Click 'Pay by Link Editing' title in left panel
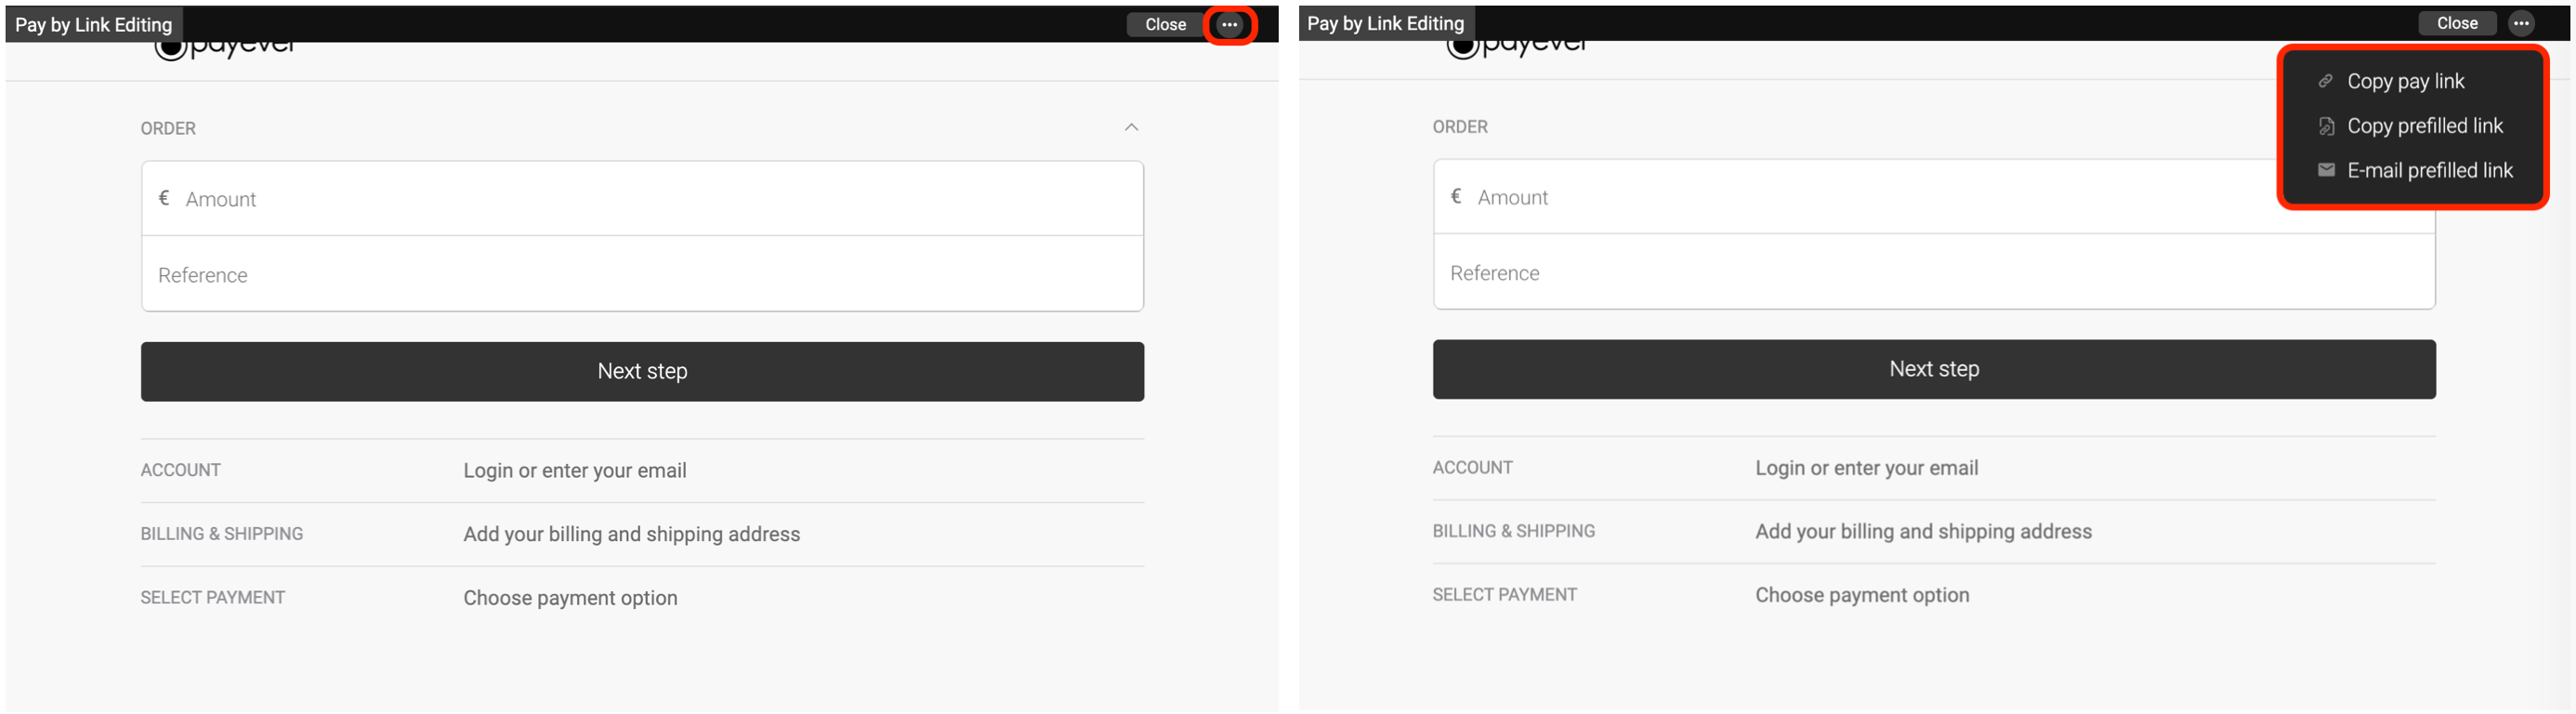The image size is (2576, 714). (93, 25)
